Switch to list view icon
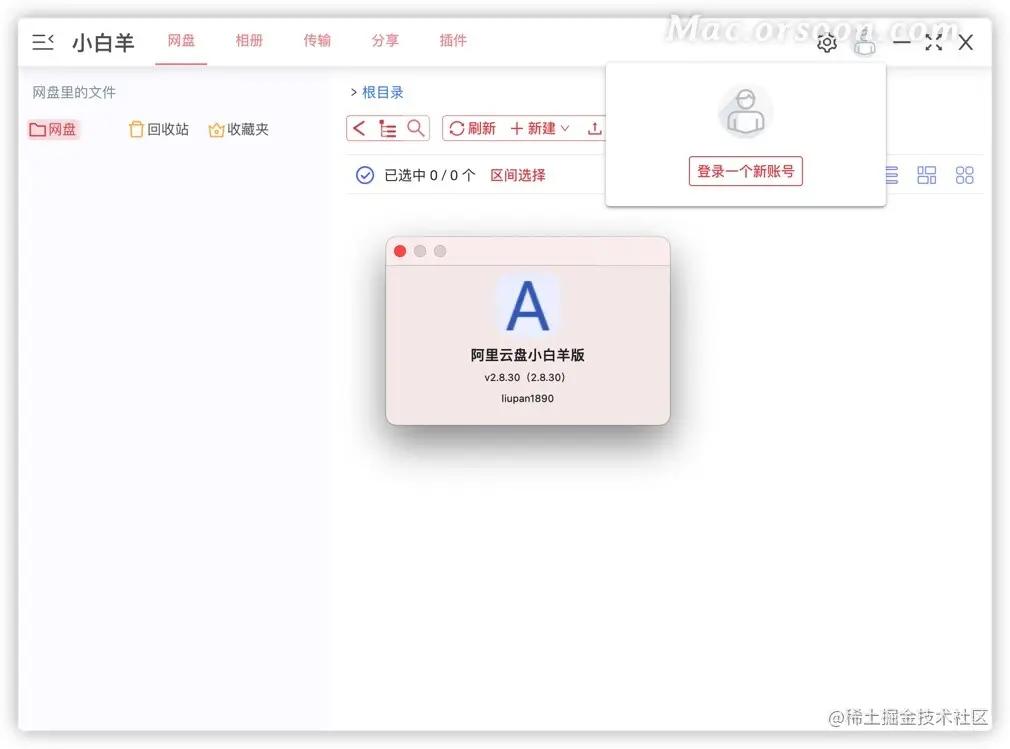The width and height of the screenshot is (1010, 749). (891, 175)
